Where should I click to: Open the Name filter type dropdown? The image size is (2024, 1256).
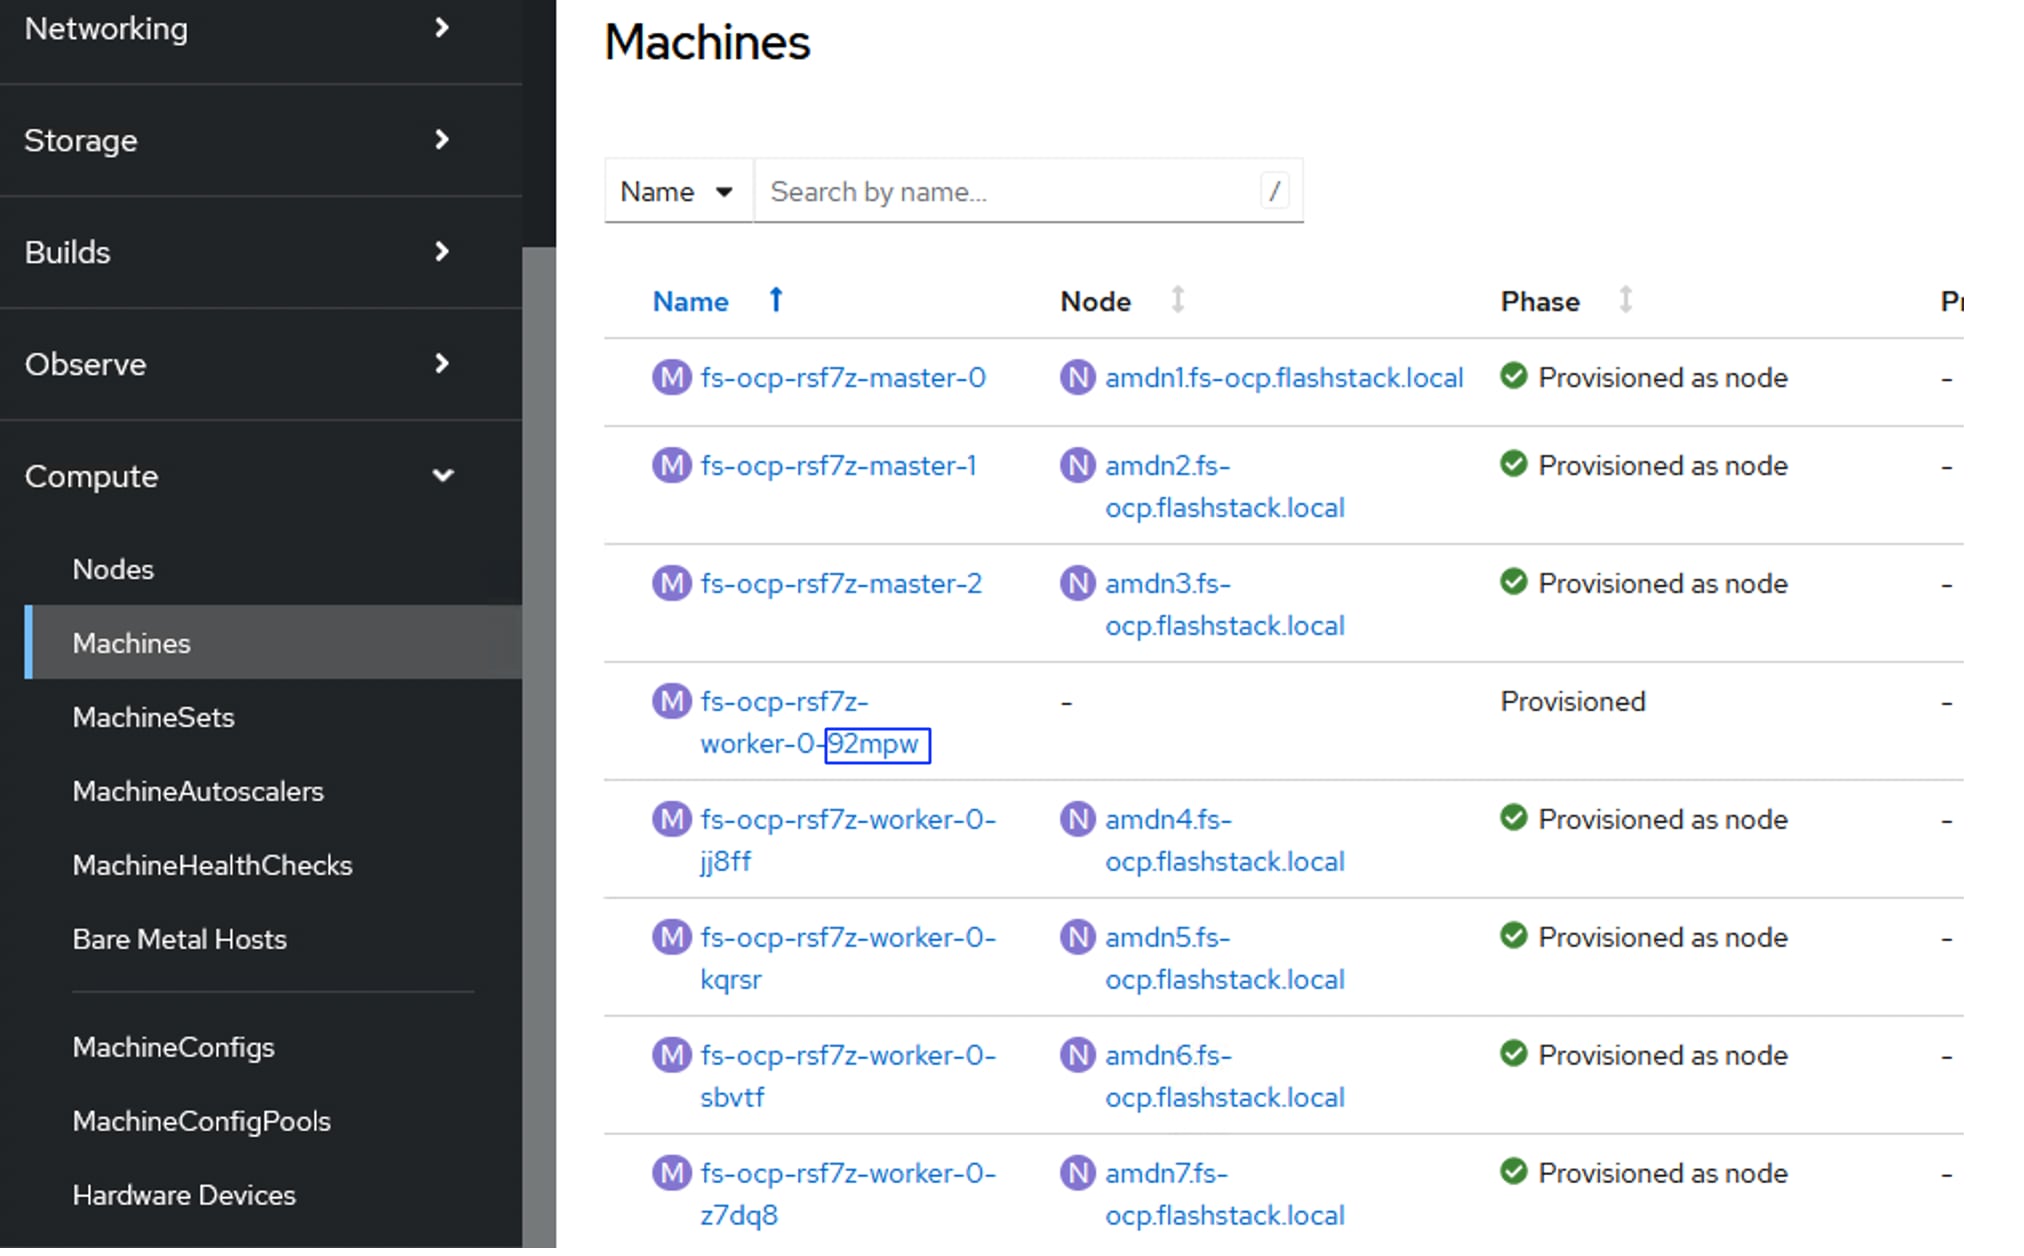[677, 191]
